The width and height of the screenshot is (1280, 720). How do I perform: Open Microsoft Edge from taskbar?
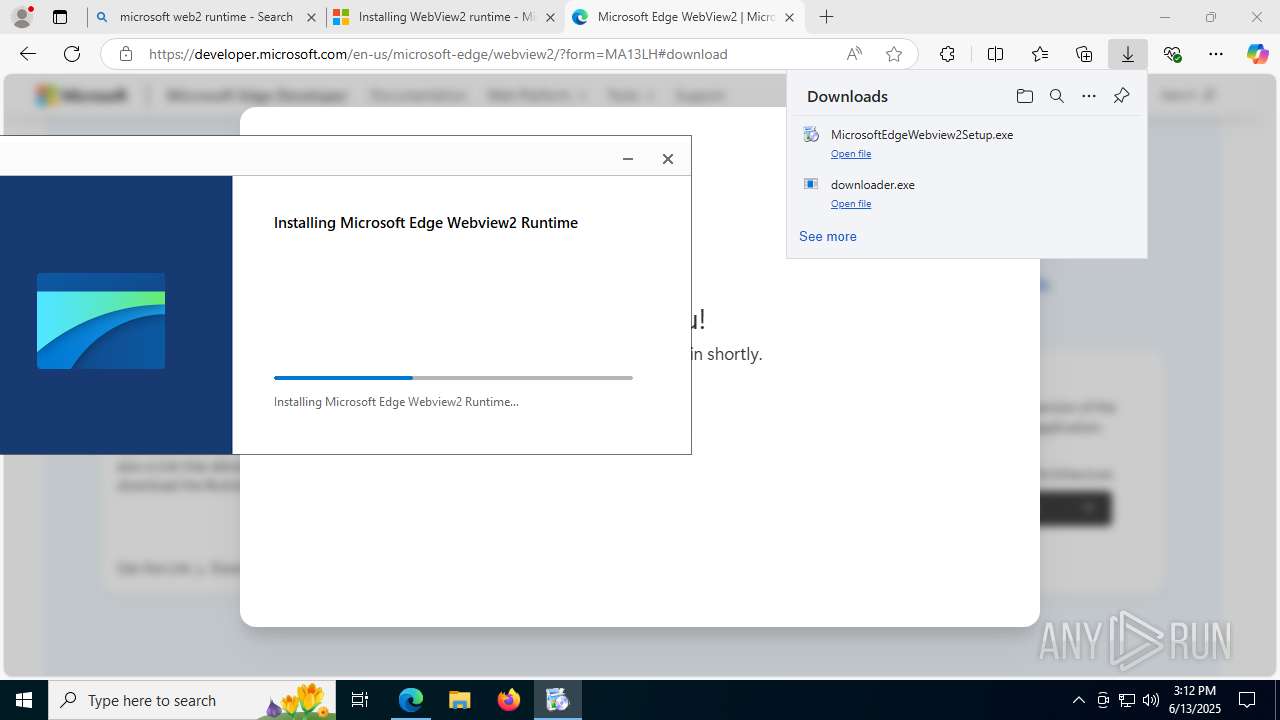(x=411, y=700)
